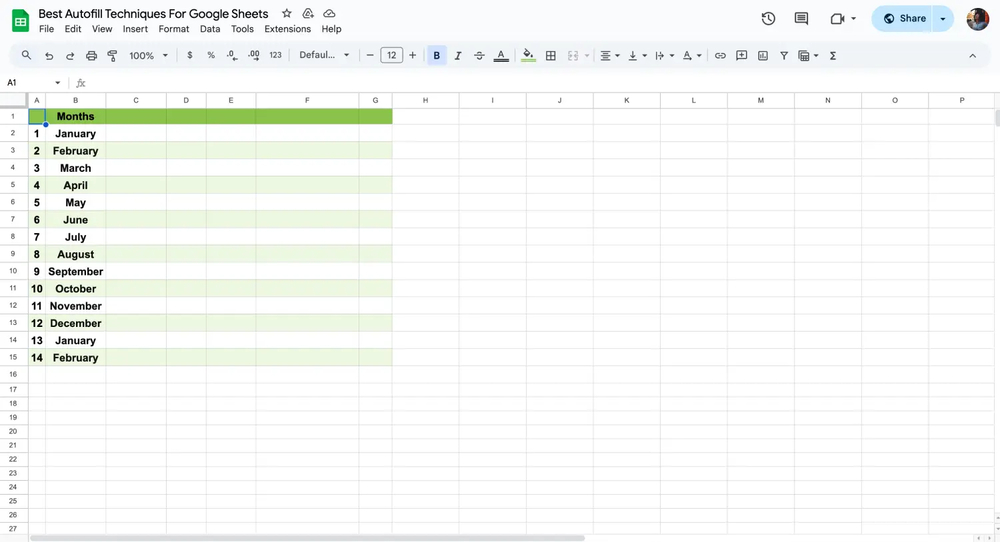
Task: Open the zoom 100% dropdown
Action: [x=148, y=56]
